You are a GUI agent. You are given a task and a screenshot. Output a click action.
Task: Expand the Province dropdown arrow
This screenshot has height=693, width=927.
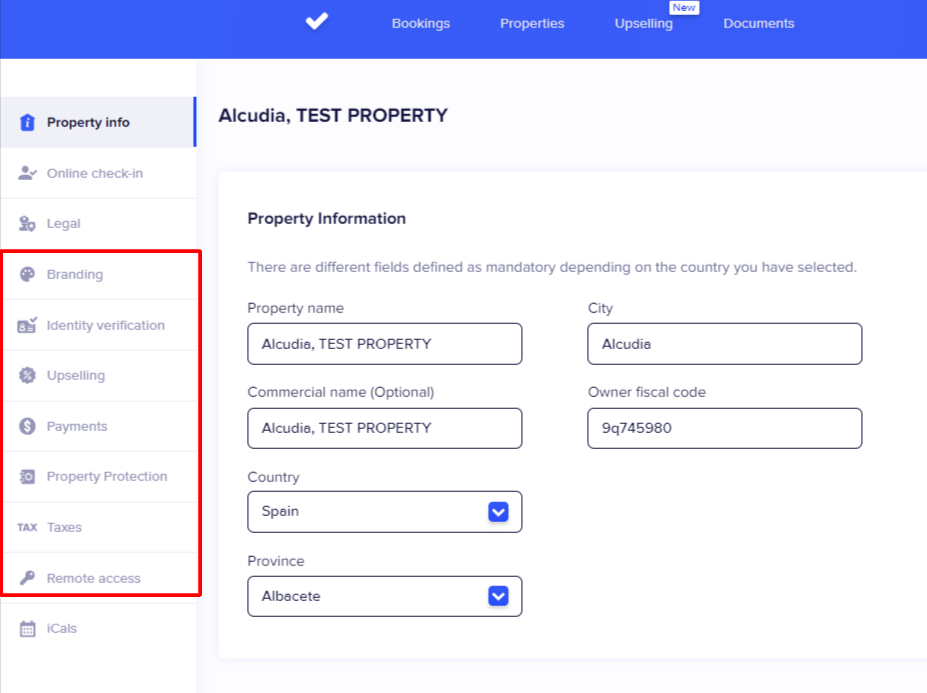(x=498, y=596)
